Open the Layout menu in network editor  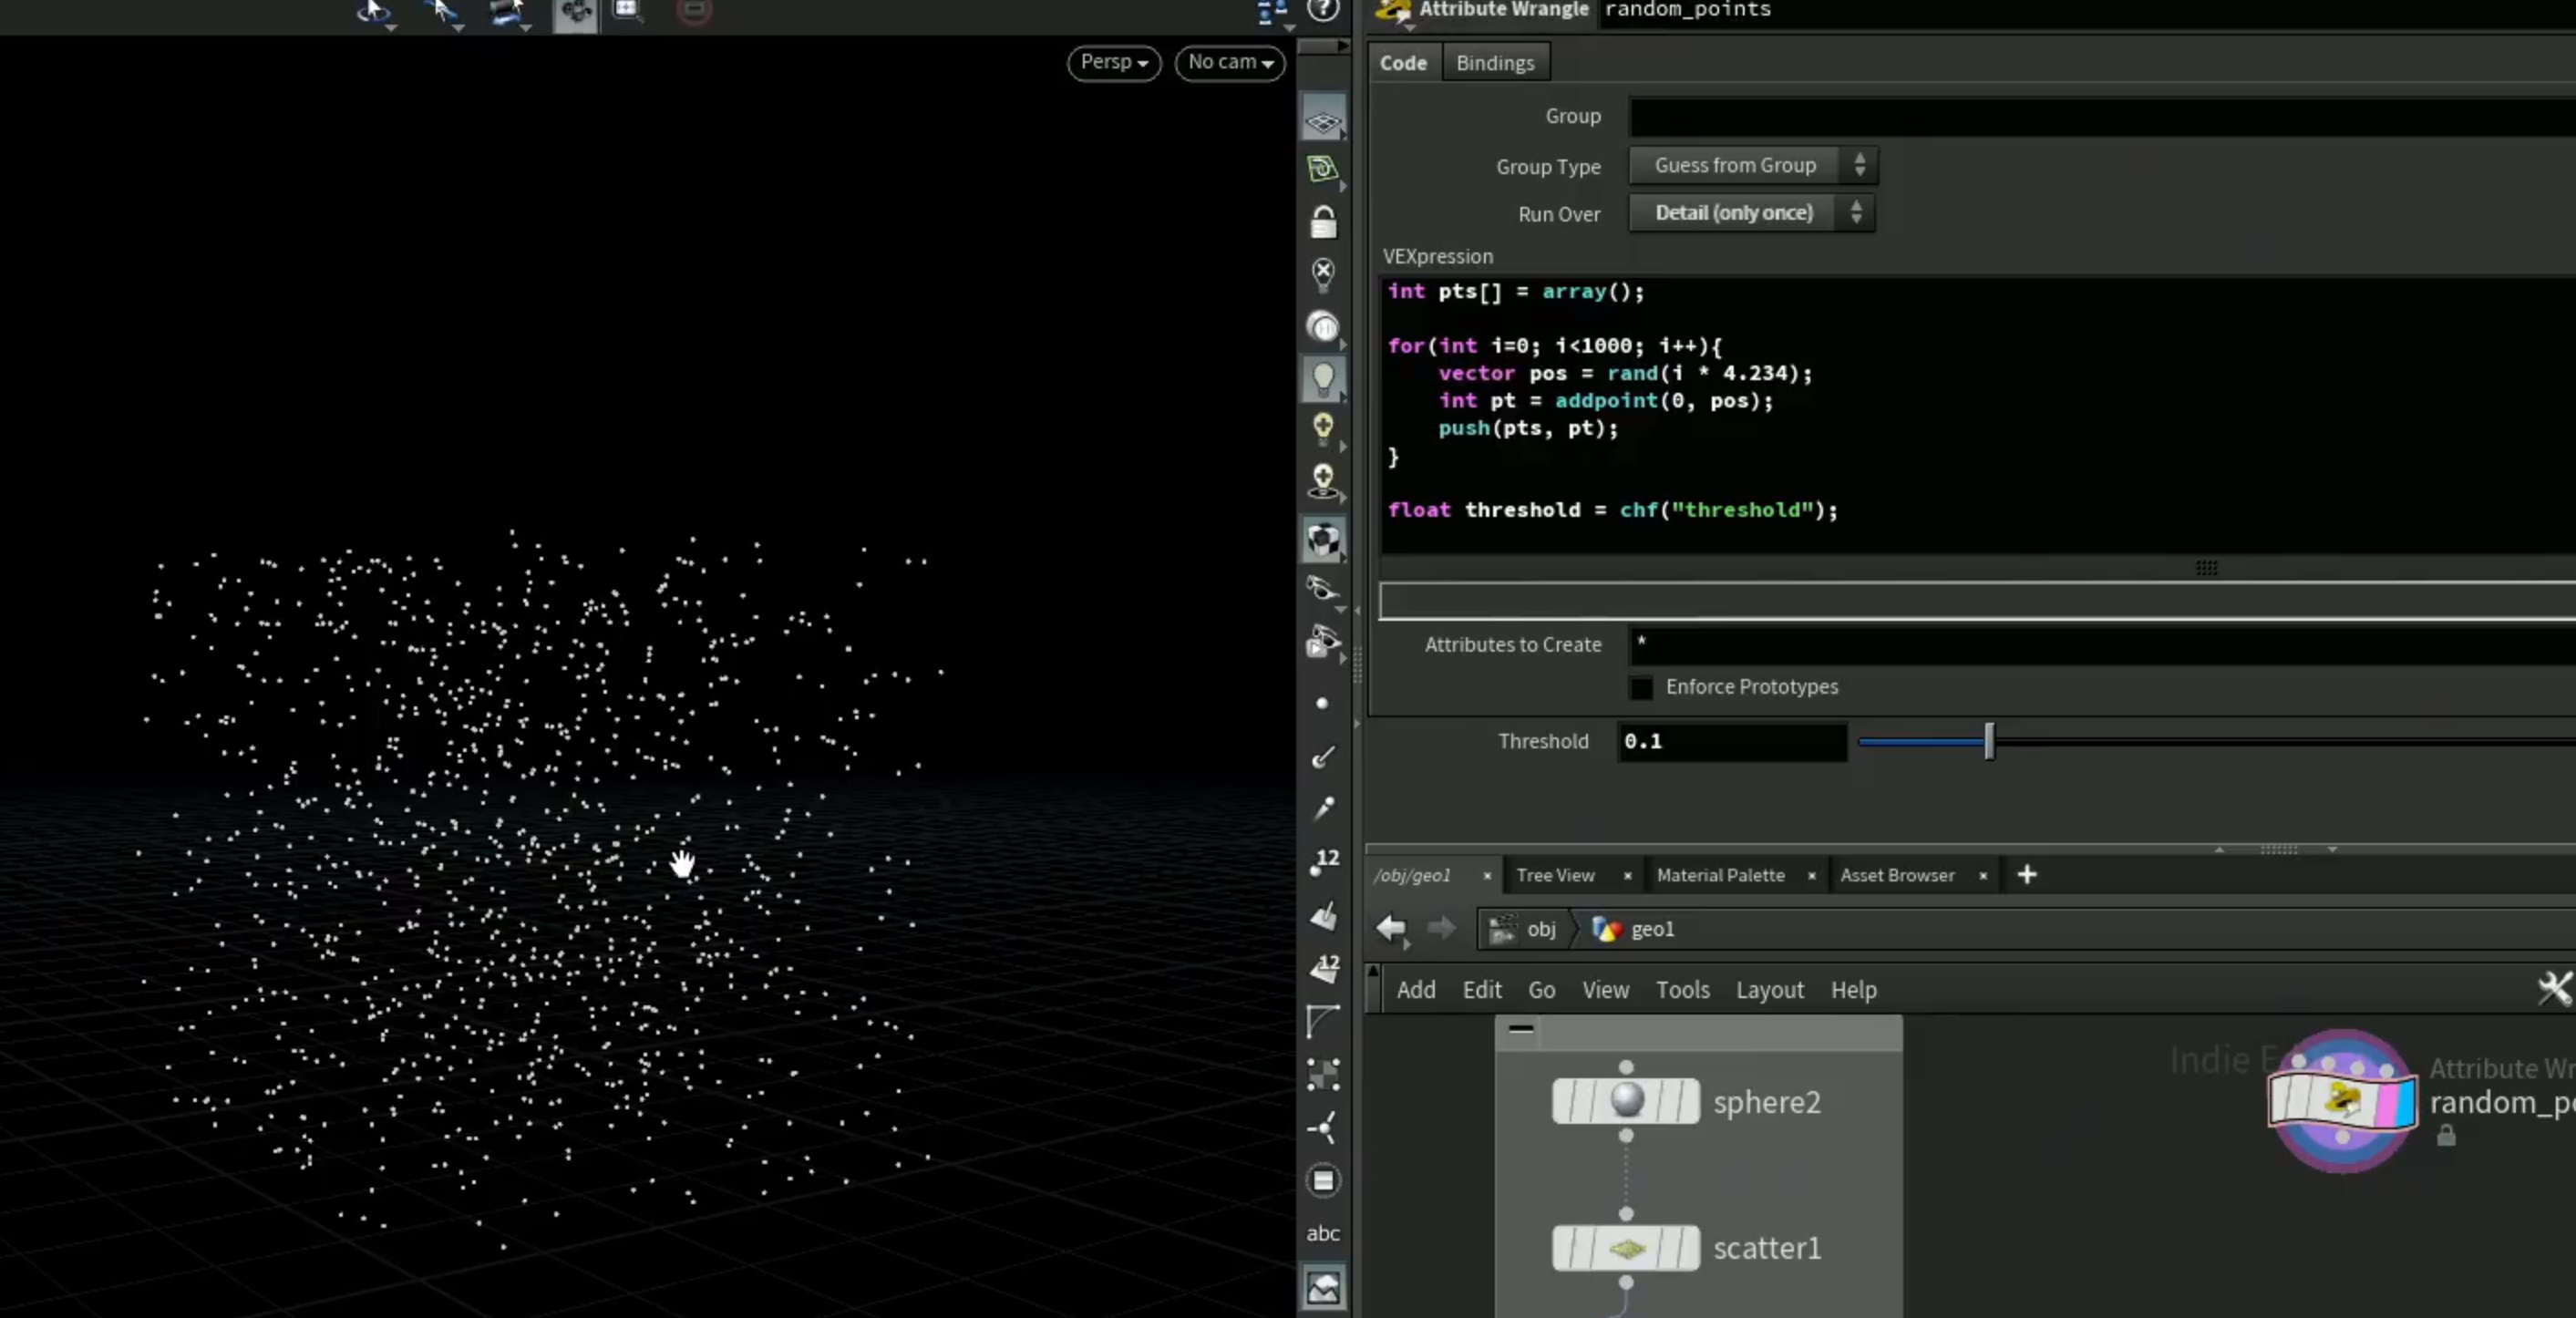point(1769,990)
